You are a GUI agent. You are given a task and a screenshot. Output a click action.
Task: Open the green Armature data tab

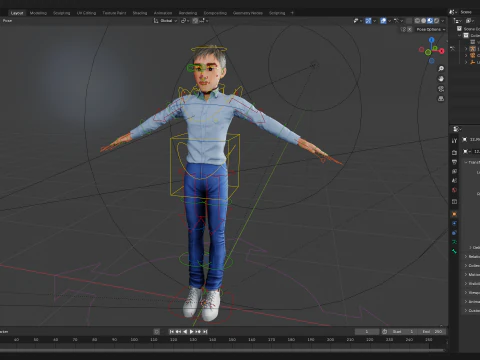click(x=454, y=242)
